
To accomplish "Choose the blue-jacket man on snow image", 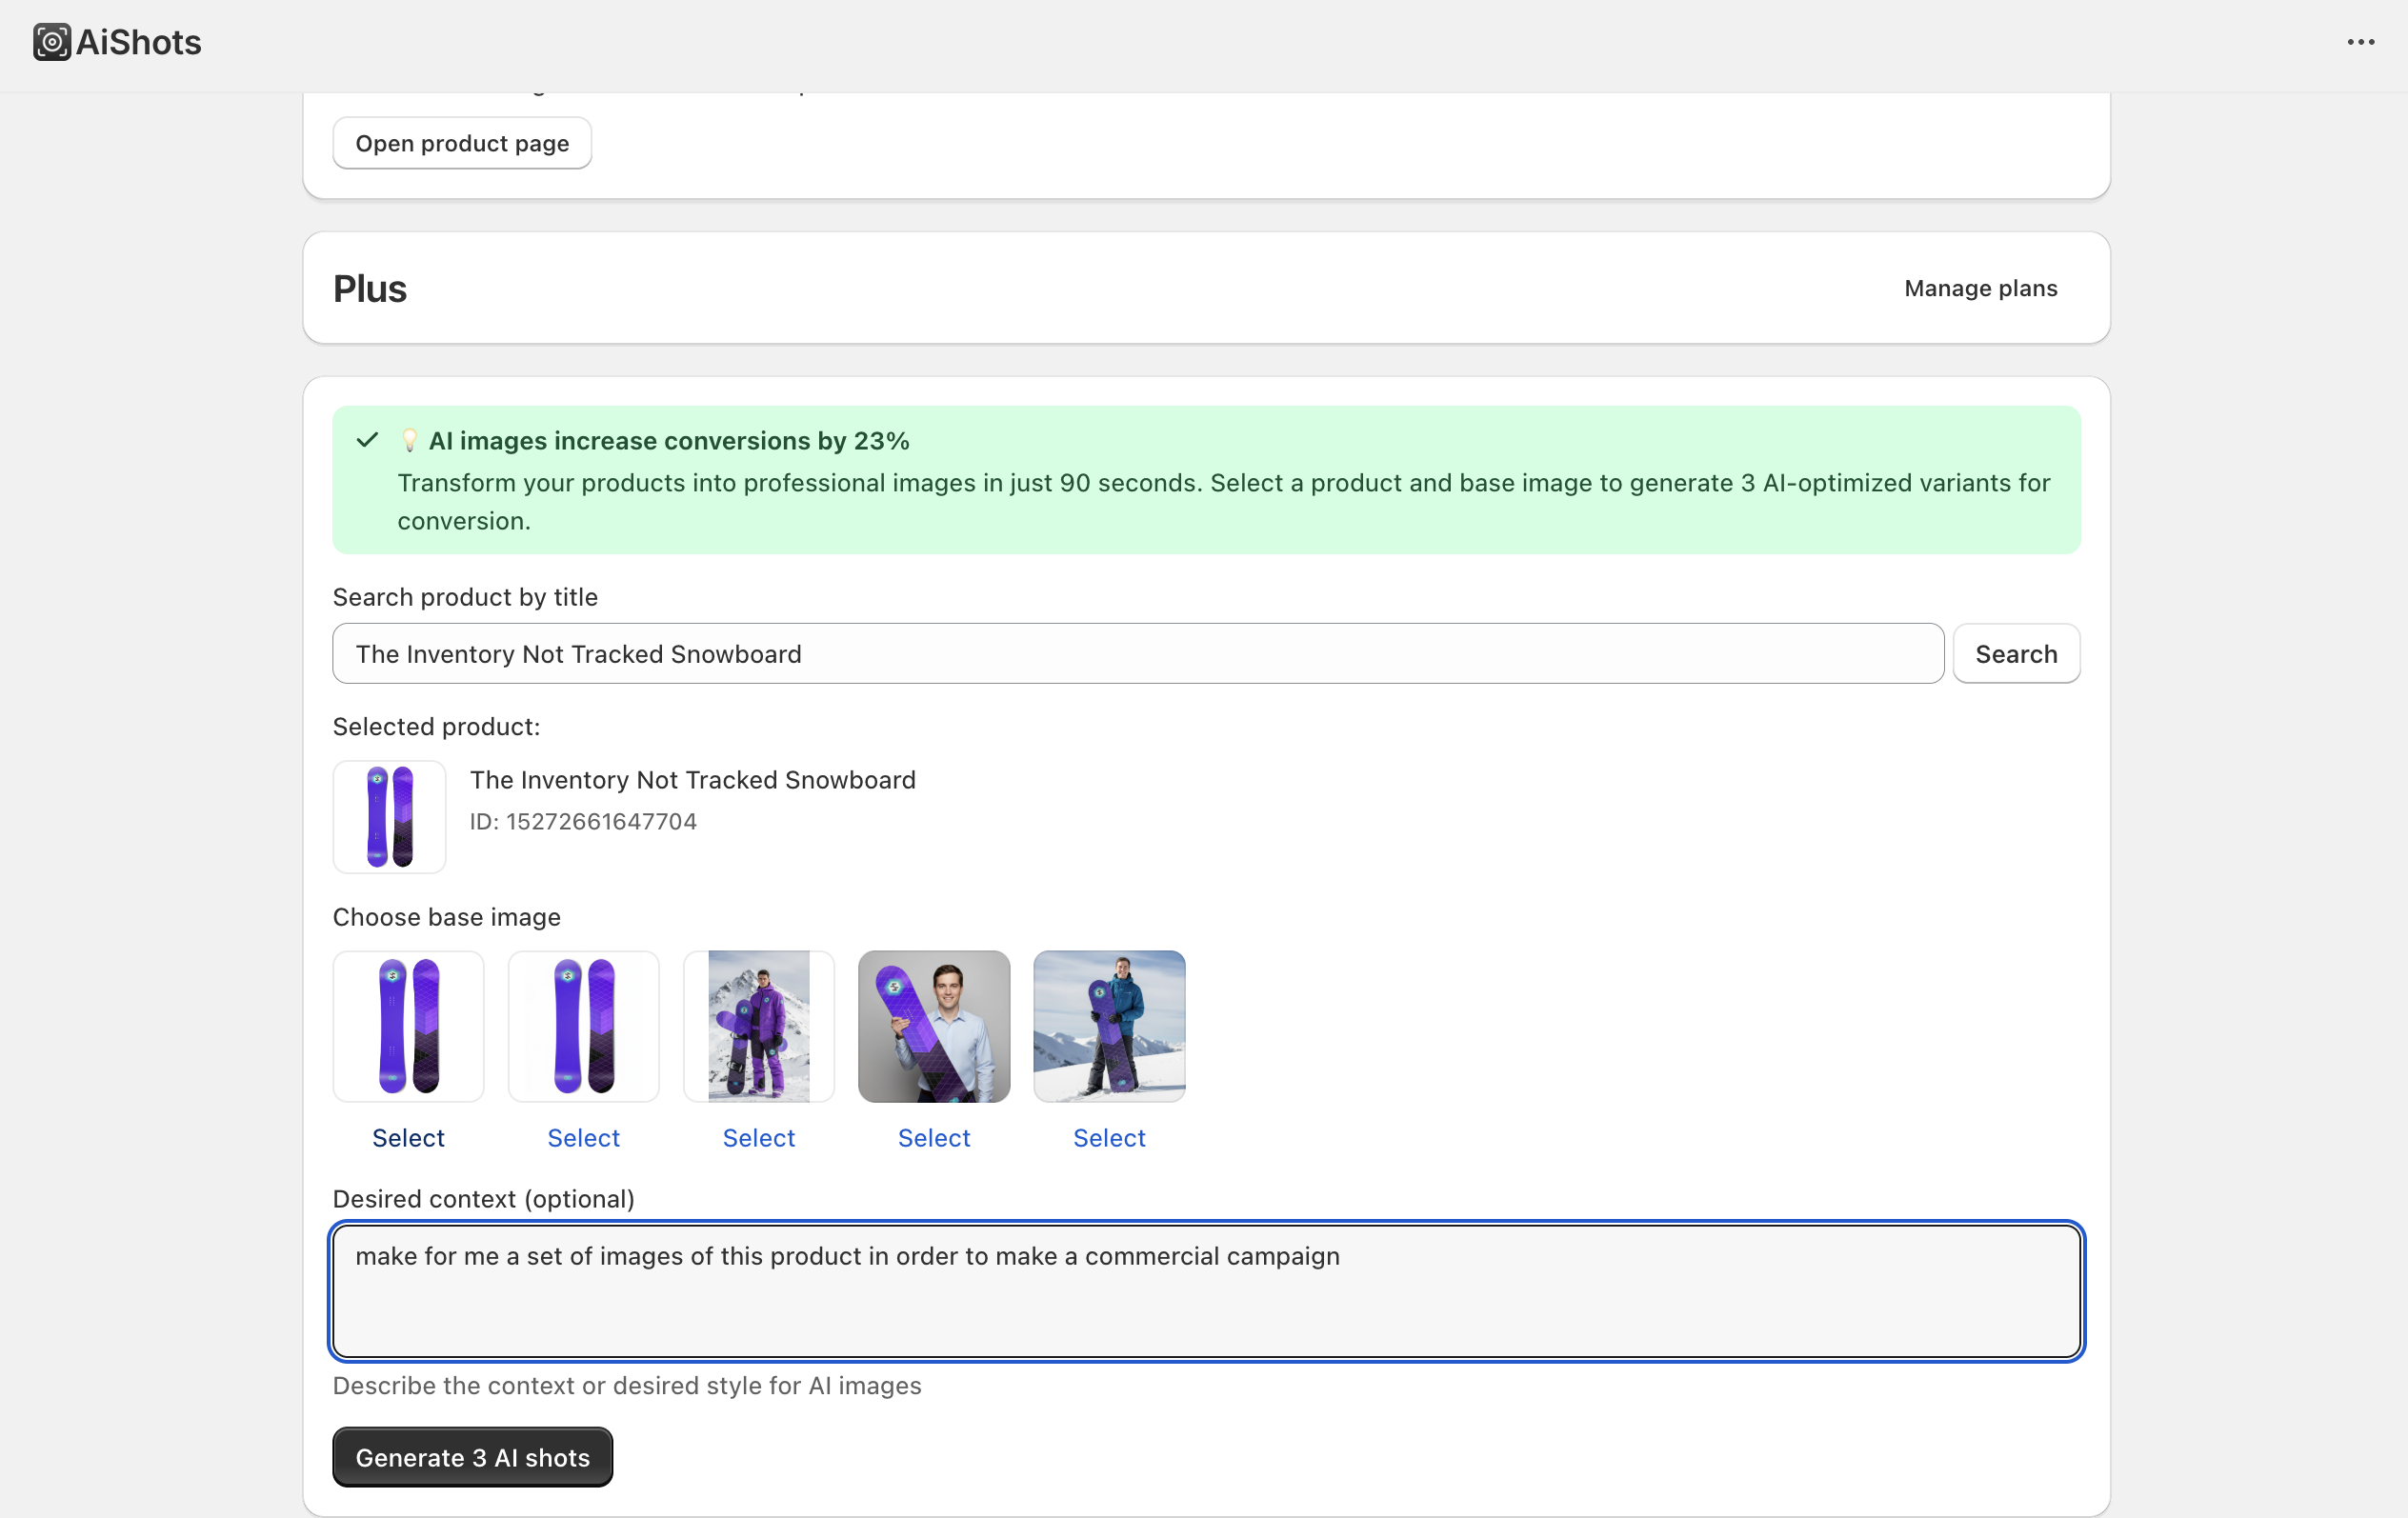I will pyautogui.click(x=1108, y=1026).
